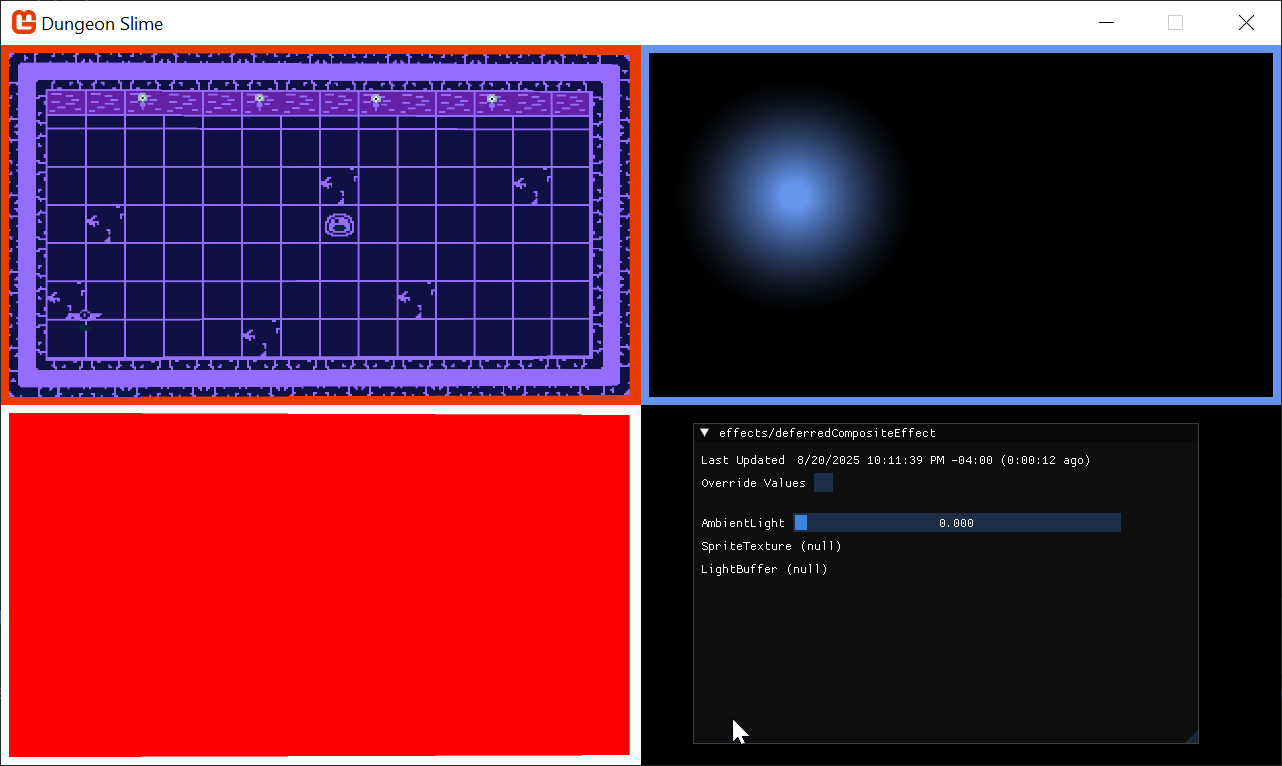Click the first wall torch from the left
Image resolution: width=1282 pixels, height=766 pixels.
(143, 99)
